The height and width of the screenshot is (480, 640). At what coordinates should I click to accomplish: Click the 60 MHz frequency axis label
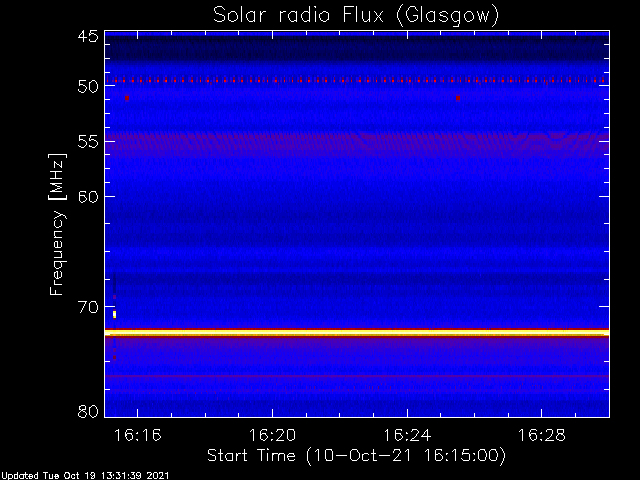pyautogui.click(x=88, y=196)
